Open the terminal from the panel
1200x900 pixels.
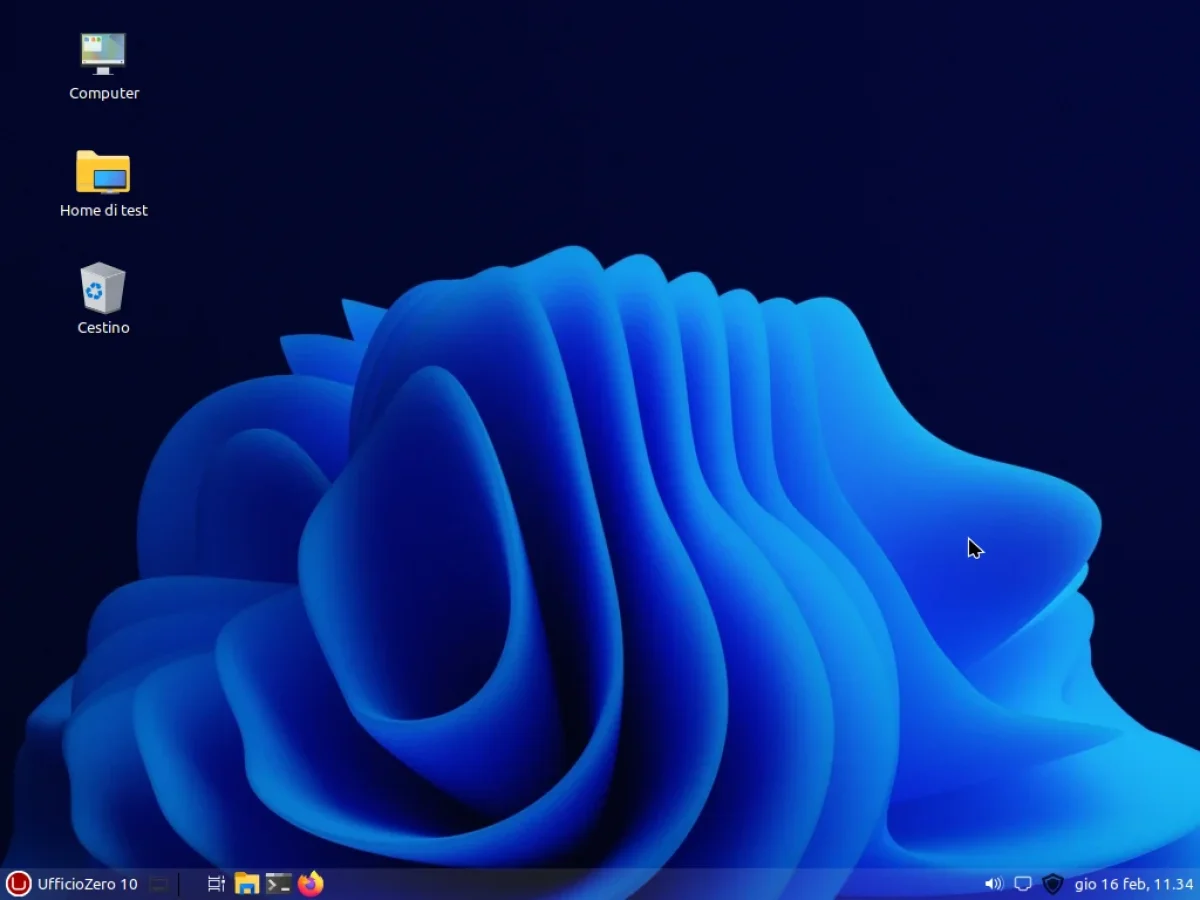coord(278,884)
